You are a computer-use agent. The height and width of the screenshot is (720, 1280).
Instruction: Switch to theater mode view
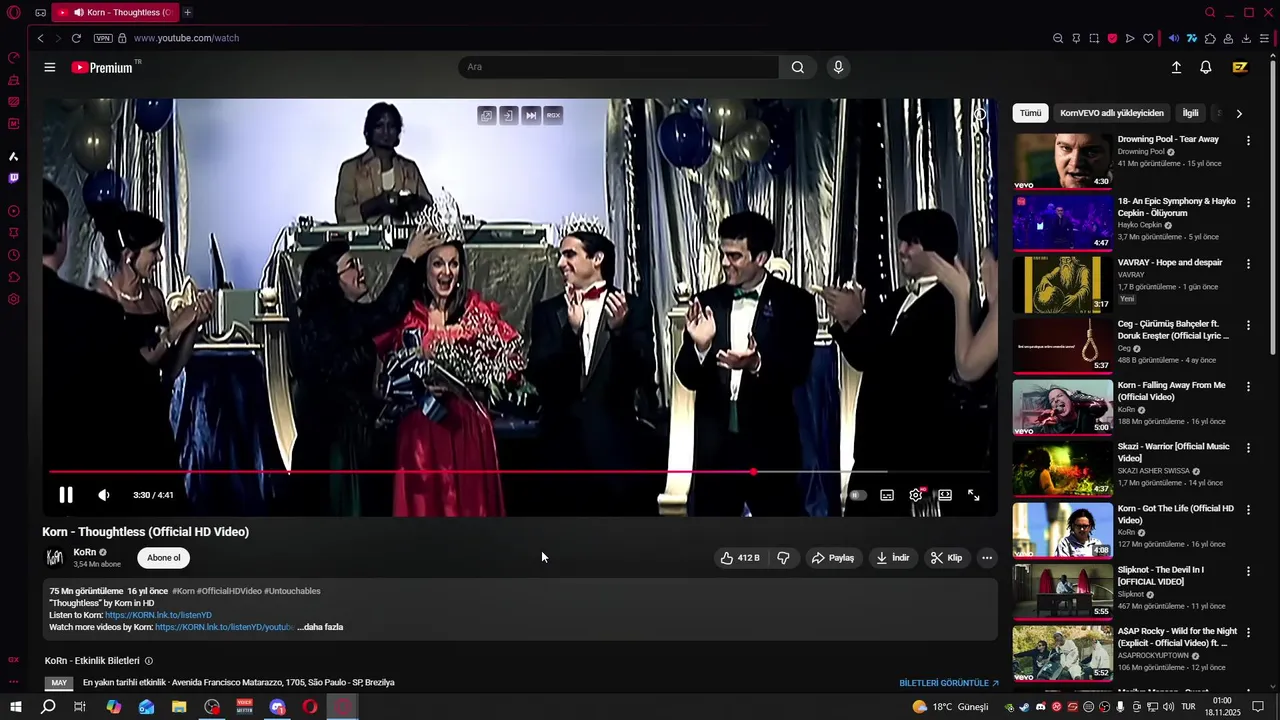click(x=945, y=495)
